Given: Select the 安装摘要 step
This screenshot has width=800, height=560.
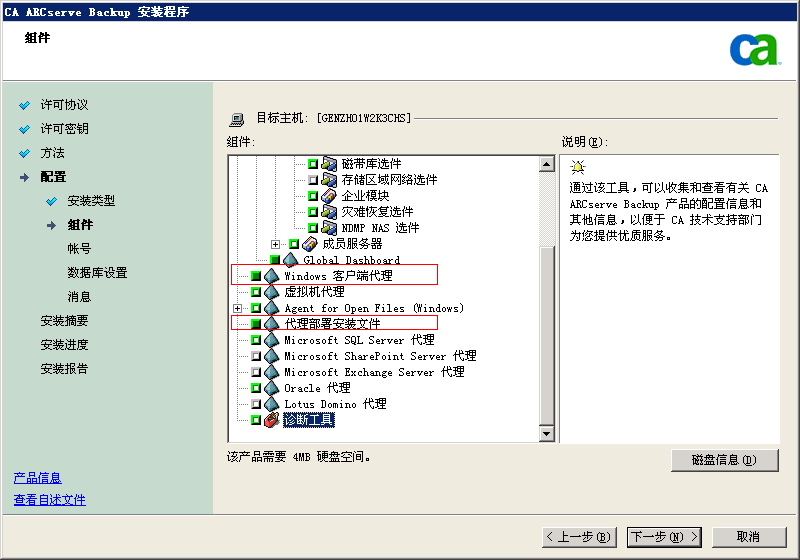Looking at the screenshot, I should [64, 321].
